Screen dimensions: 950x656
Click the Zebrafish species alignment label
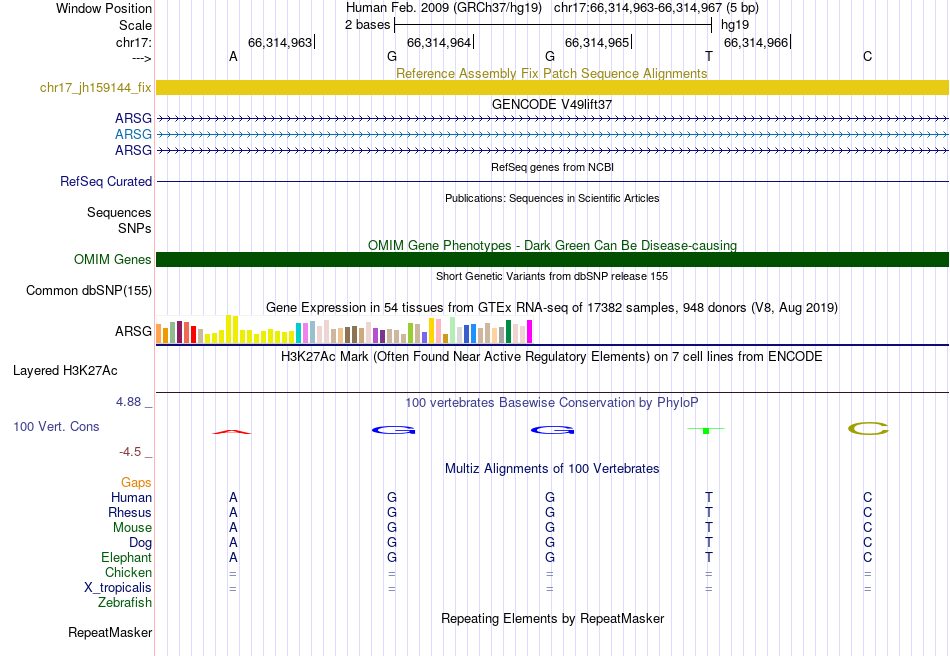(125, 603)
